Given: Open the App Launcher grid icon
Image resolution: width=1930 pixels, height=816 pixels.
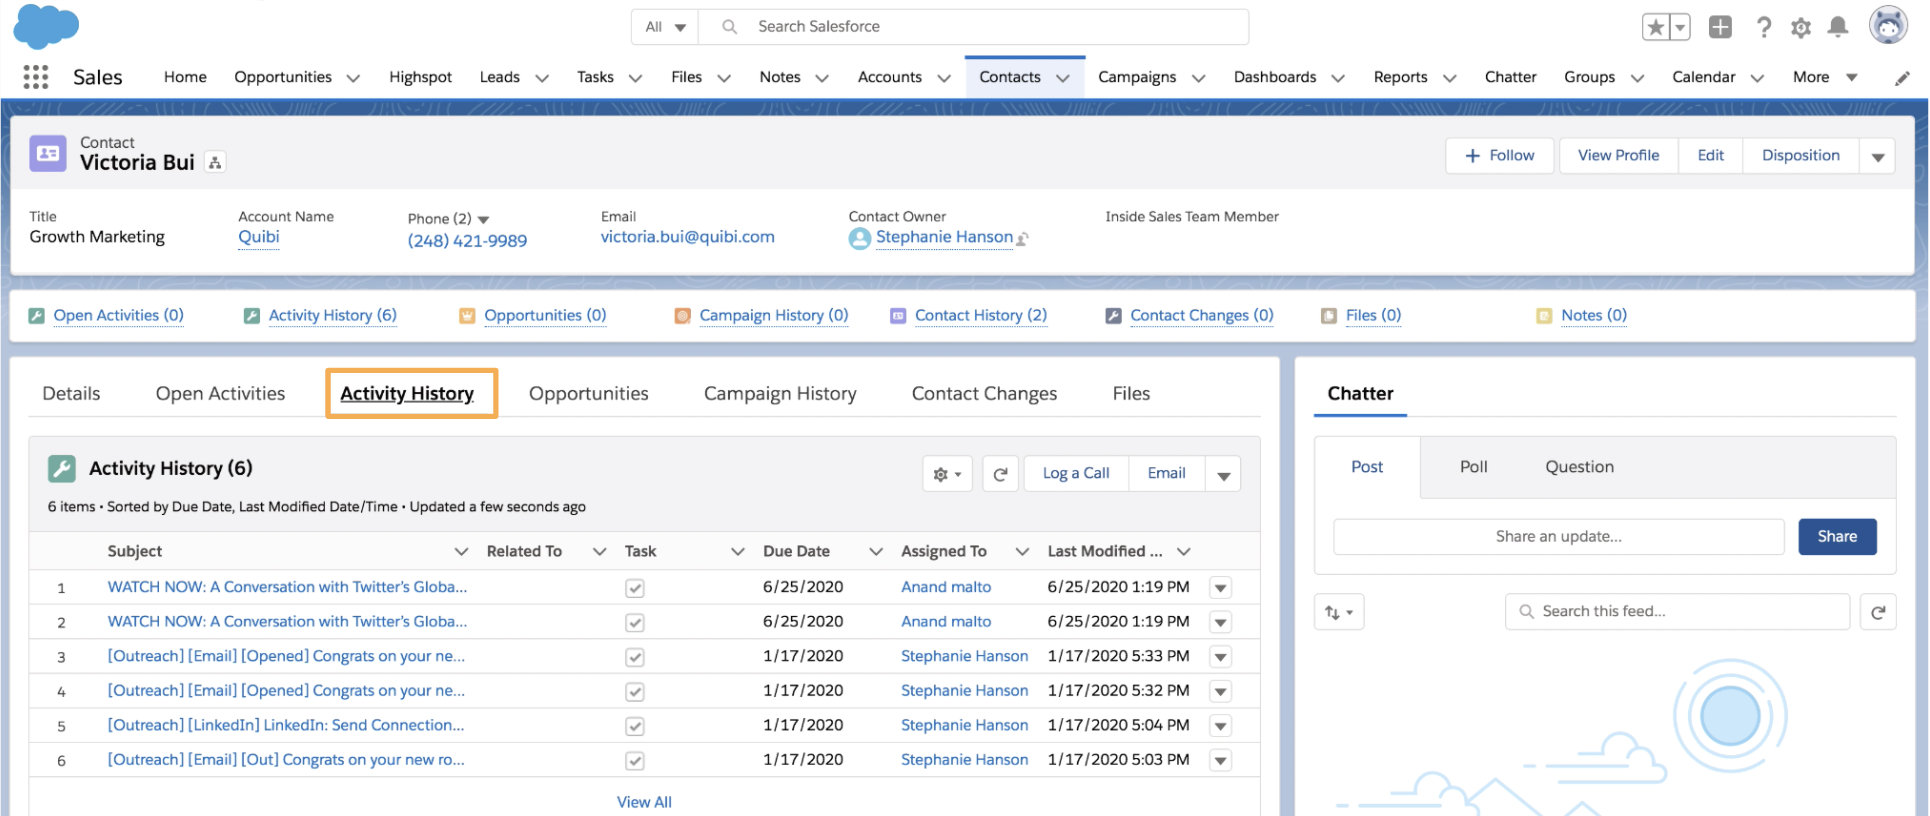Looking at the screenshot, I should coord(36,77).
